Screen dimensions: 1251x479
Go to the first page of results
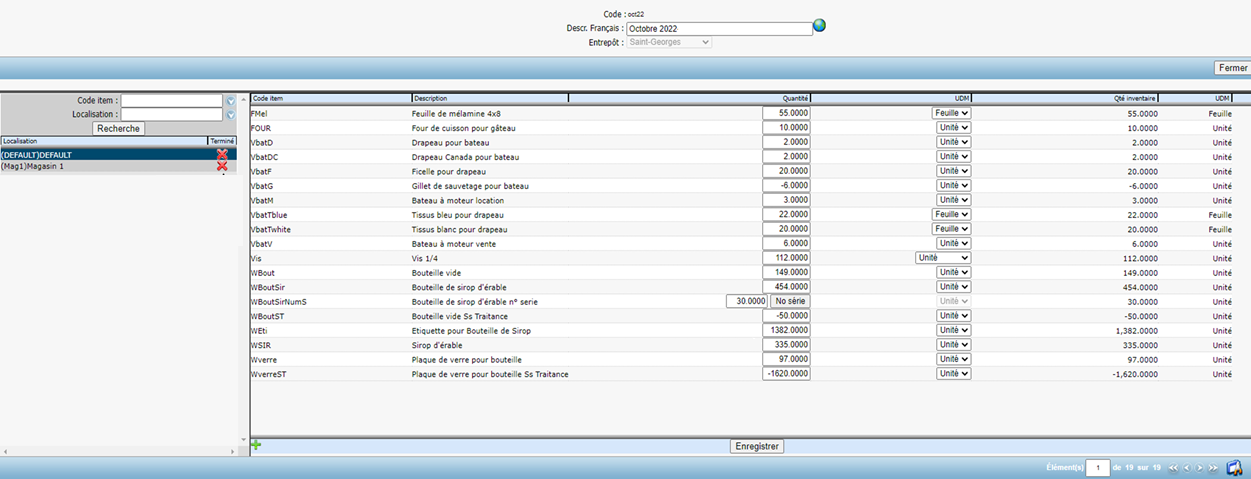pos(1172,467)
